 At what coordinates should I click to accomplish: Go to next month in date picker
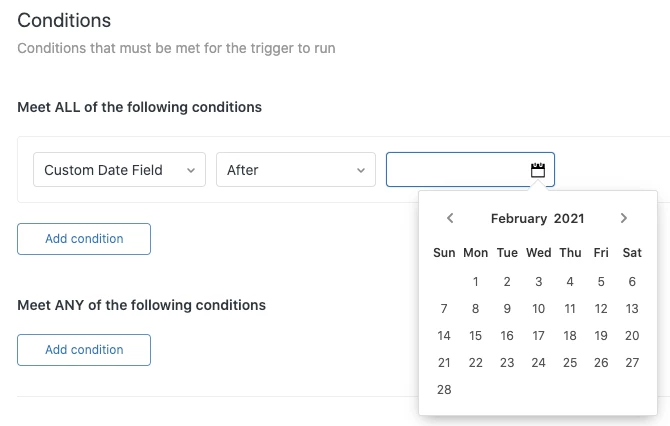point(623,218)
